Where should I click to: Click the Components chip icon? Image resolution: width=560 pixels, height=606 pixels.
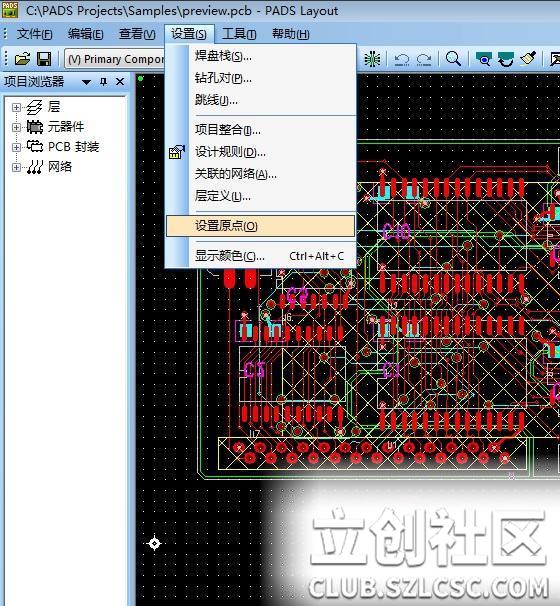coord(34,127)
